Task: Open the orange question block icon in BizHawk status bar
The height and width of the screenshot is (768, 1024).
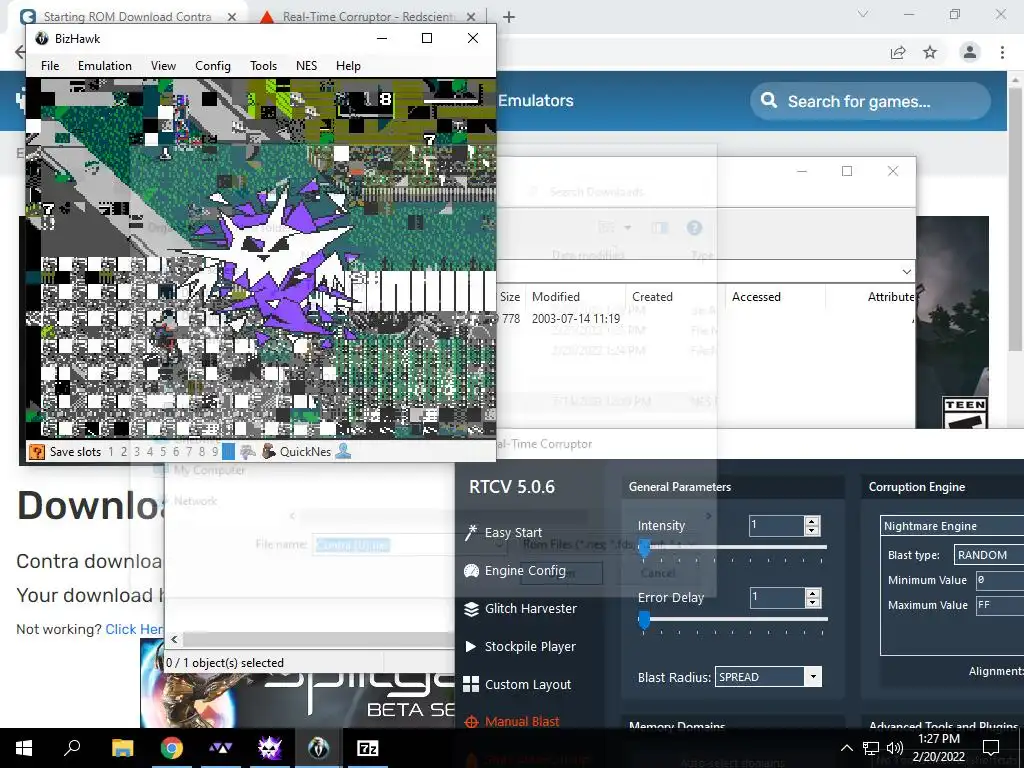Action: tap(37, 451)
